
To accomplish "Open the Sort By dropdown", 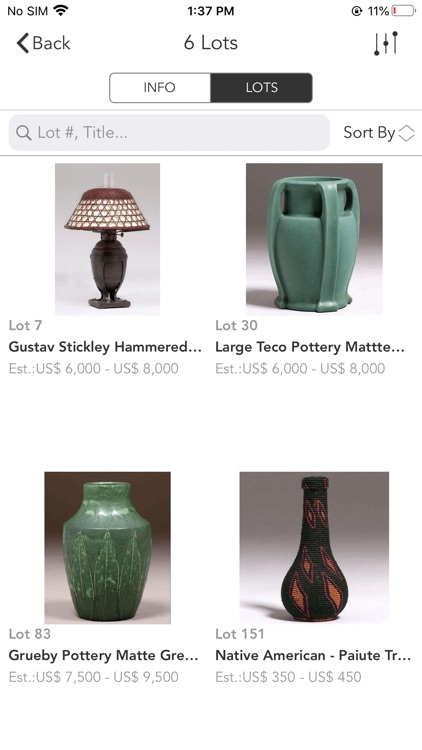I will [x=378, y=132].
